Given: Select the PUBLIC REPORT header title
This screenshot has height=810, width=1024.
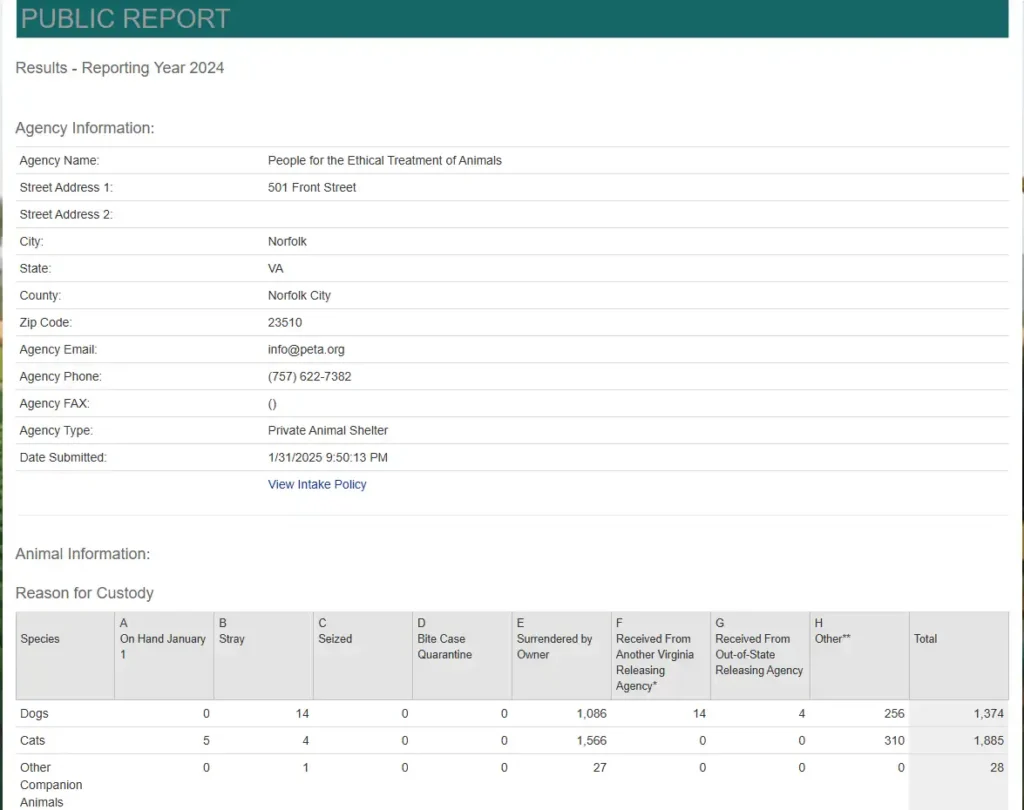Looking at the screenshot, I should 125,18.
